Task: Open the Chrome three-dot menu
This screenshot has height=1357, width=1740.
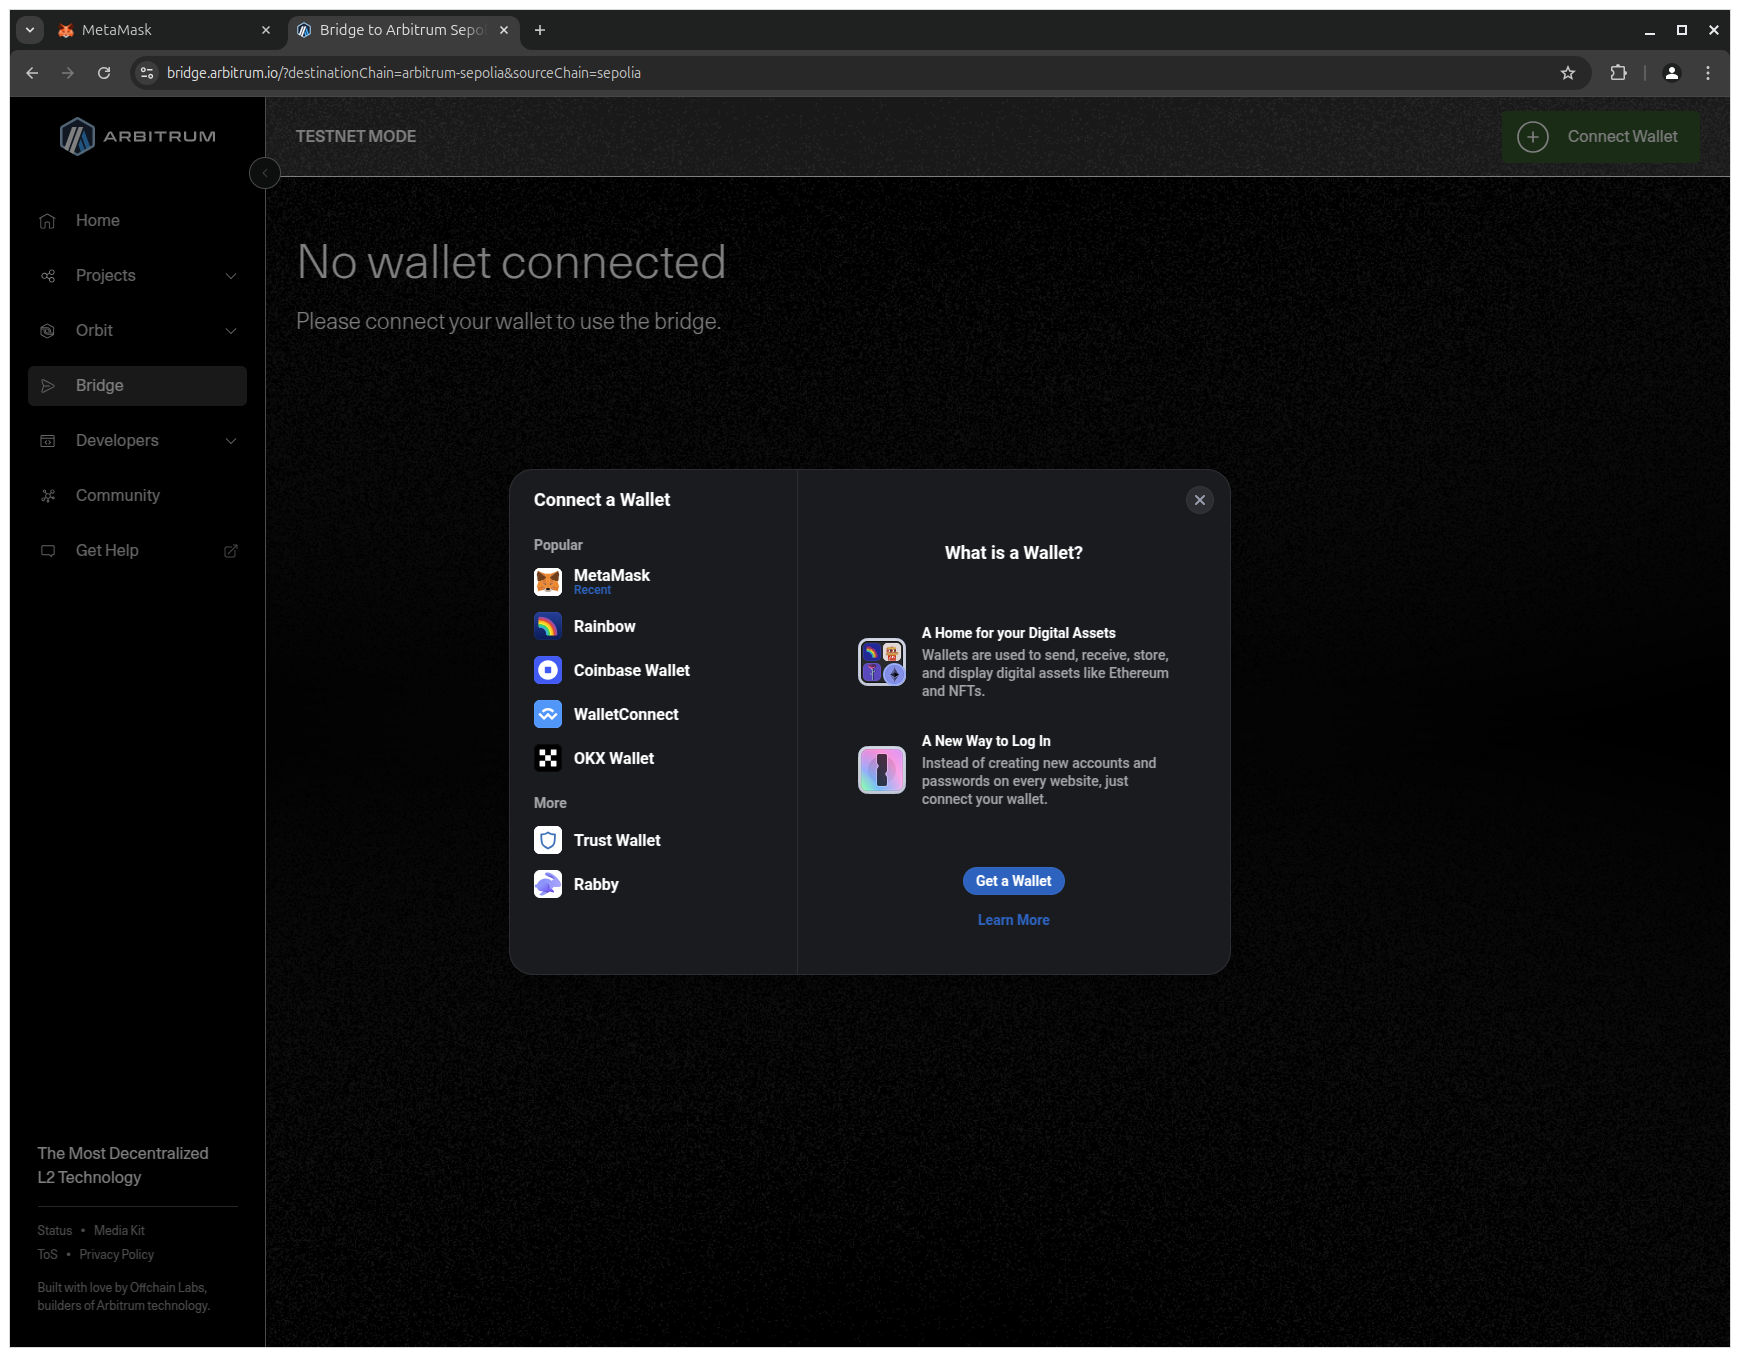Action: 1708,73
